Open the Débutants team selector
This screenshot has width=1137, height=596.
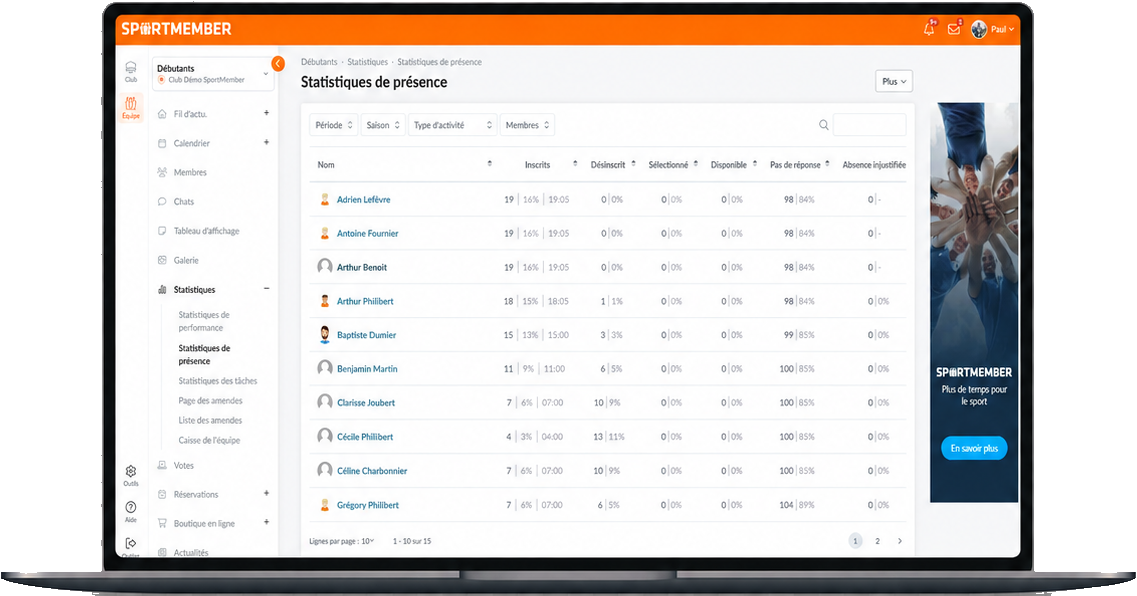tap(213, 74)
